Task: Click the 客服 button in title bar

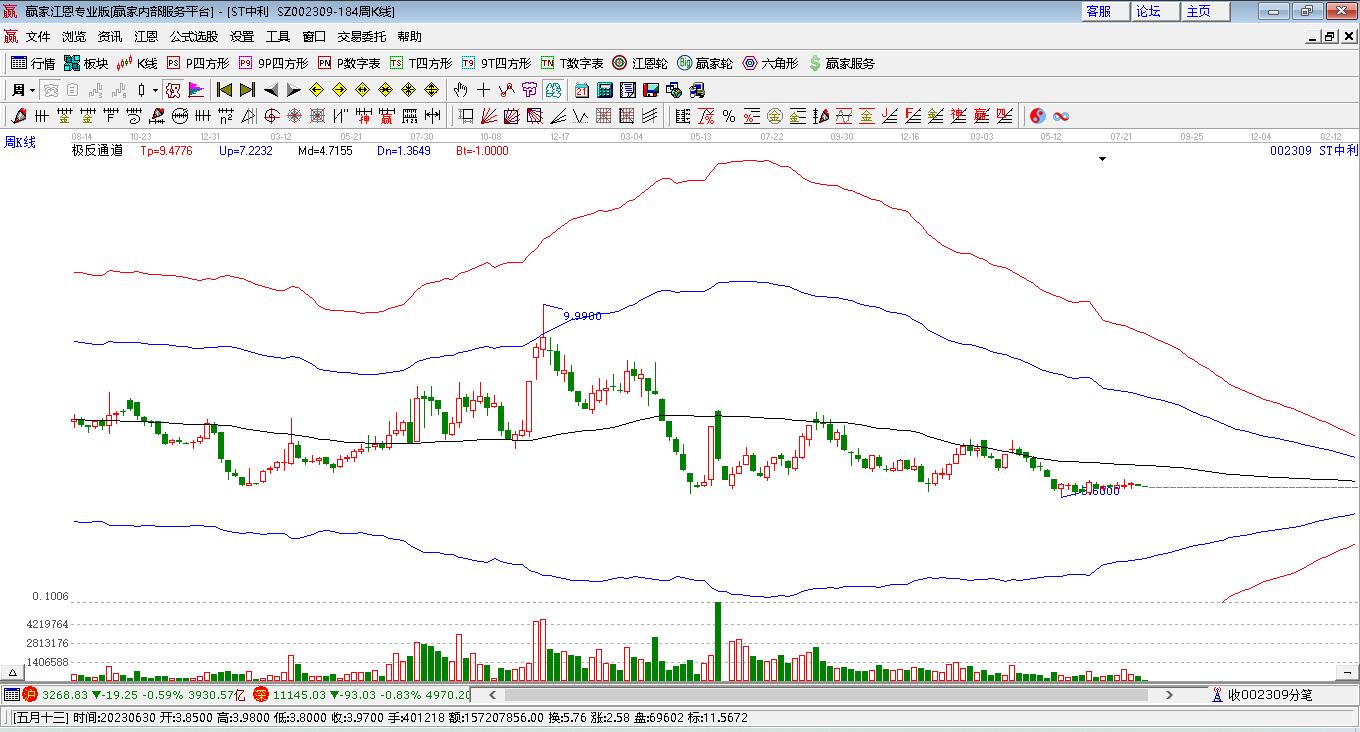Action: 1098,11
